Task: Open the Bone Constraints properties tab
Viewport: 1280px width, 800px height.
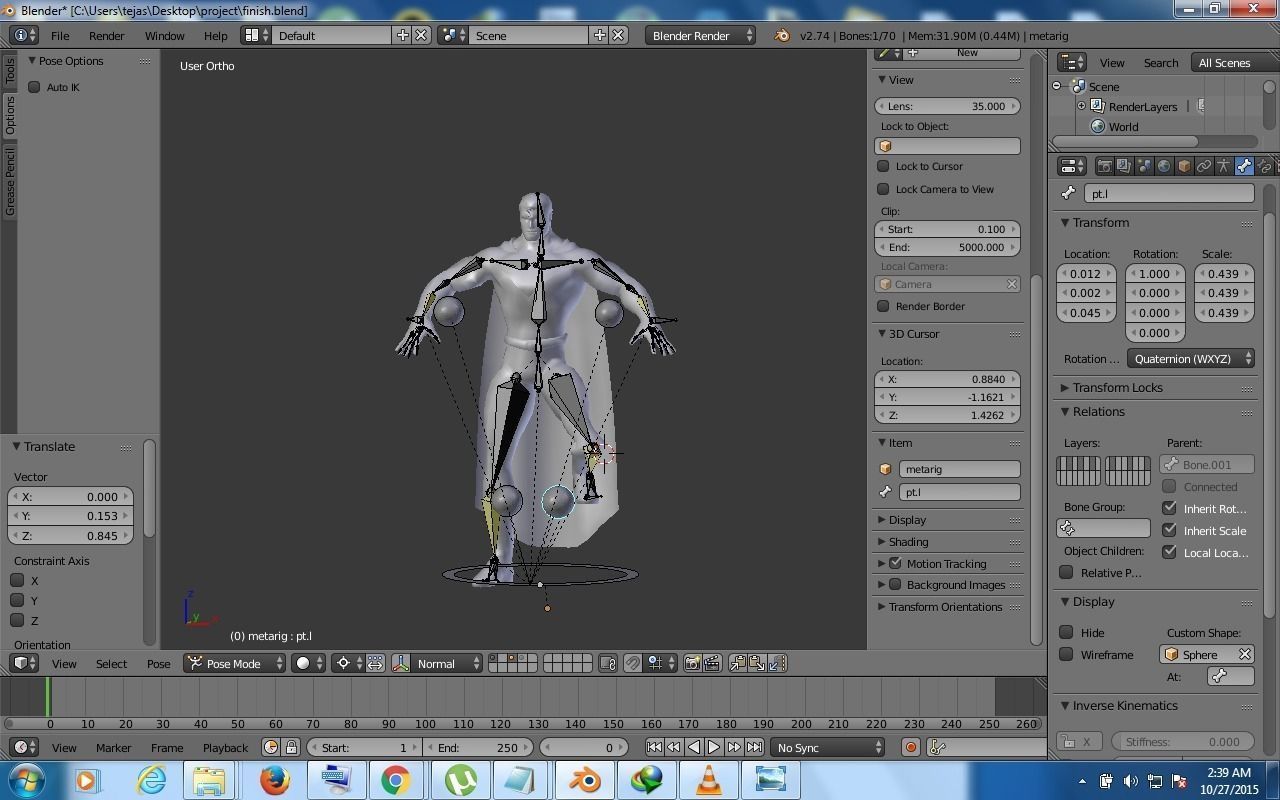Action: 1264,166
